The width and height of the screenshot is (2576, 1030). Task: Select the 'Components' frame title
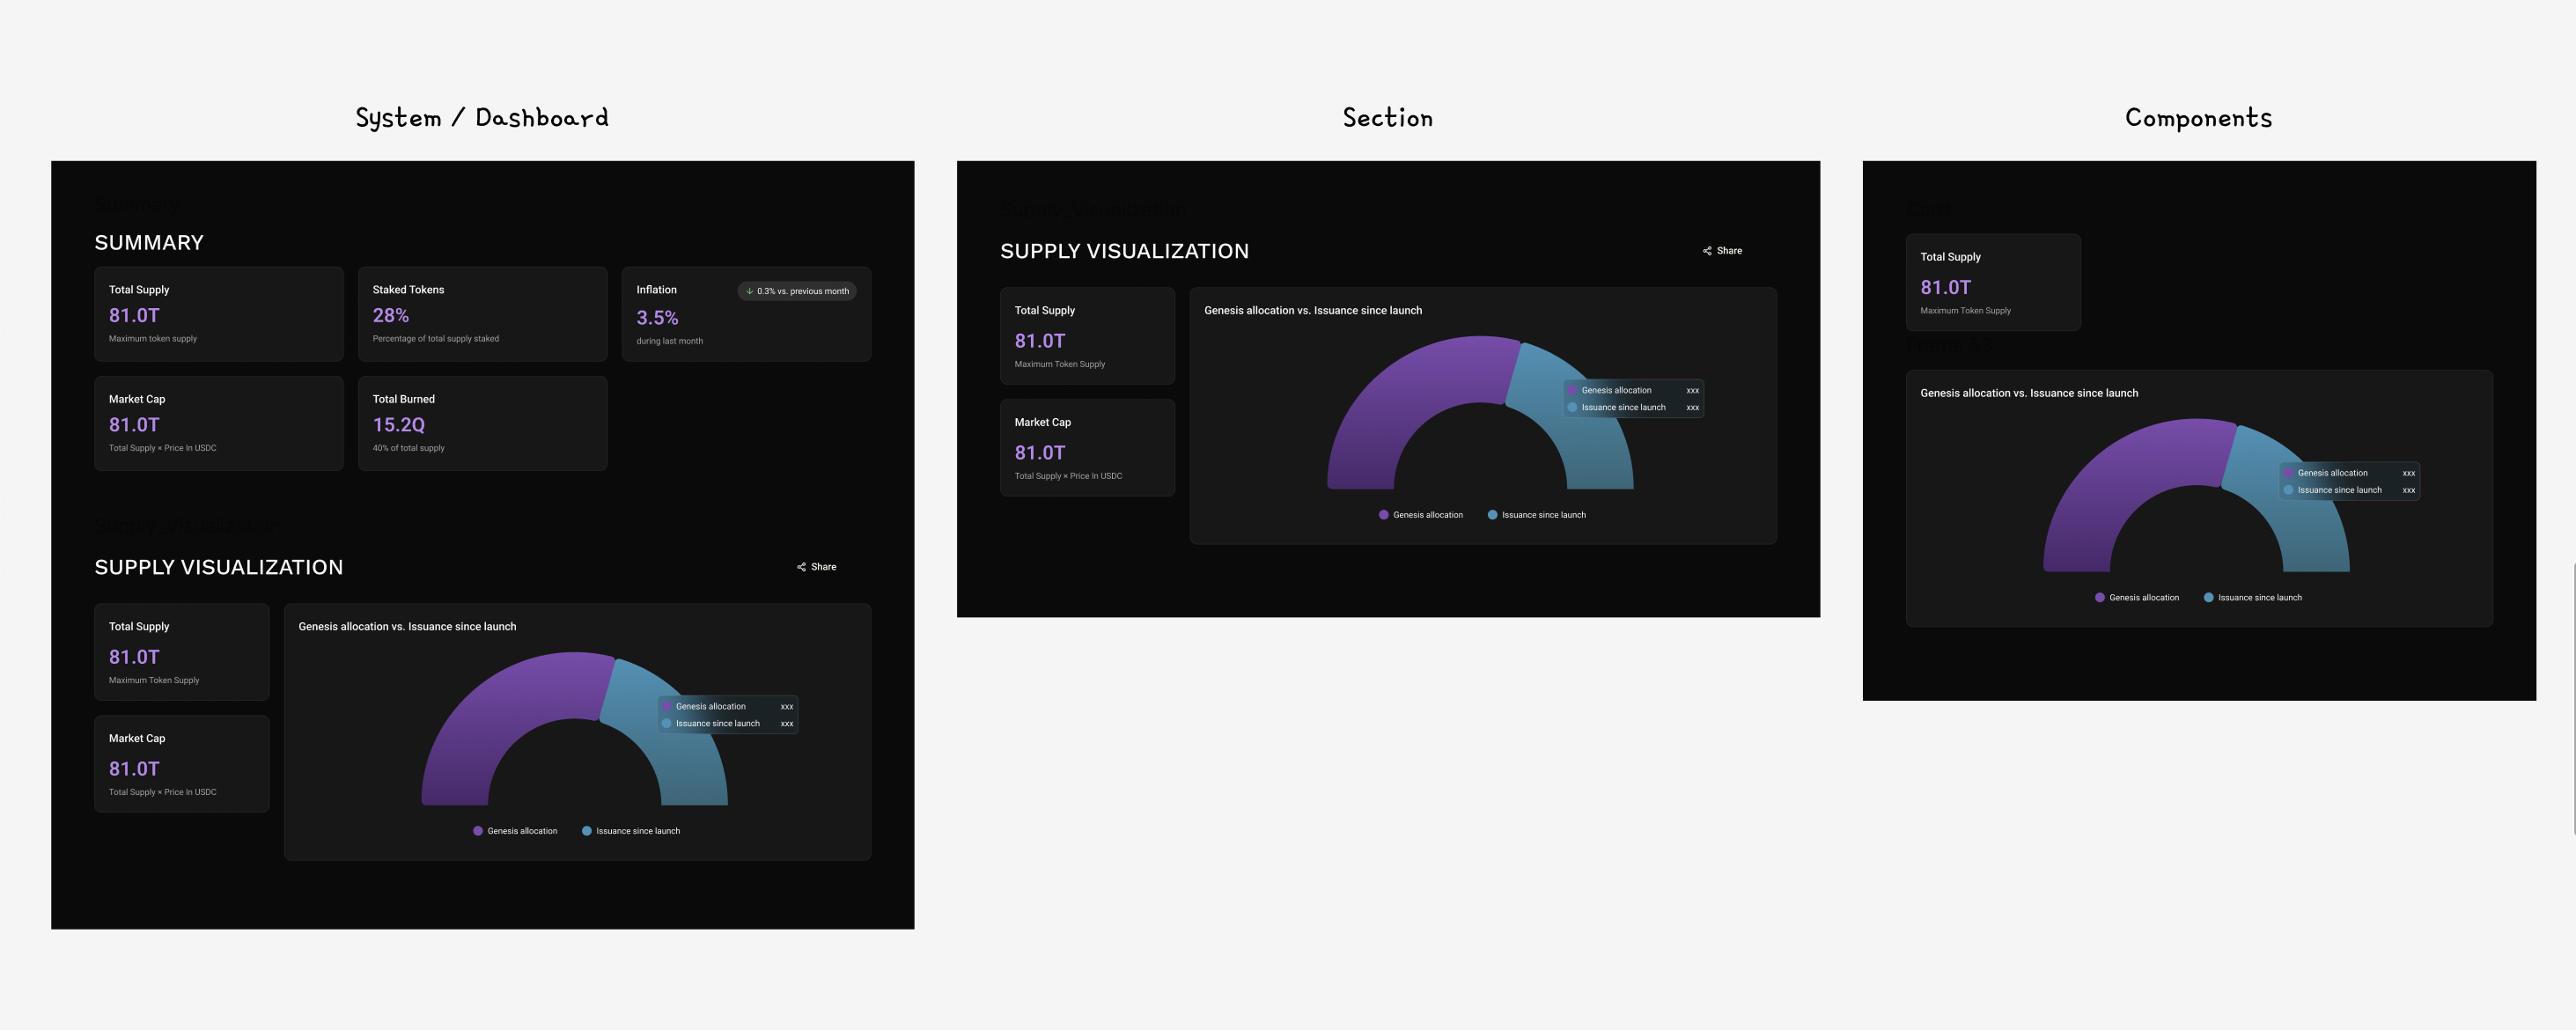[2199, 118]
